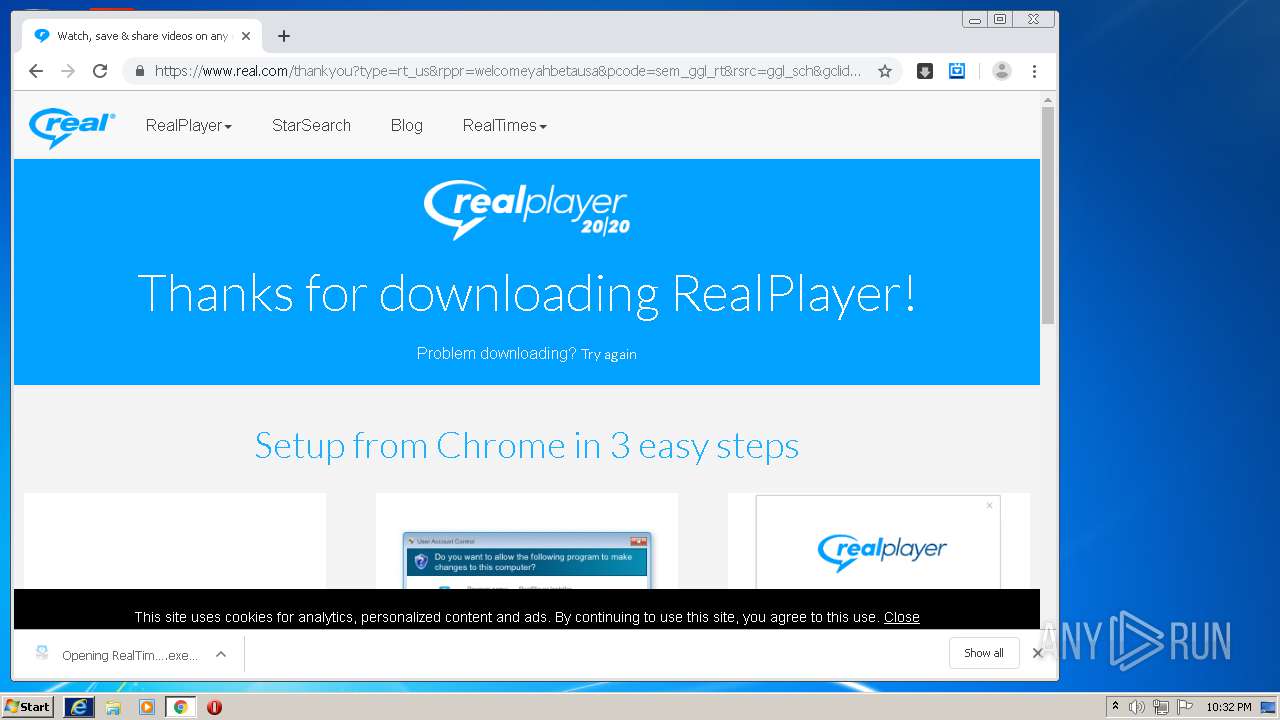
Task: Click the scrollbar up arrow
Action: click(x=1048, y=100)
